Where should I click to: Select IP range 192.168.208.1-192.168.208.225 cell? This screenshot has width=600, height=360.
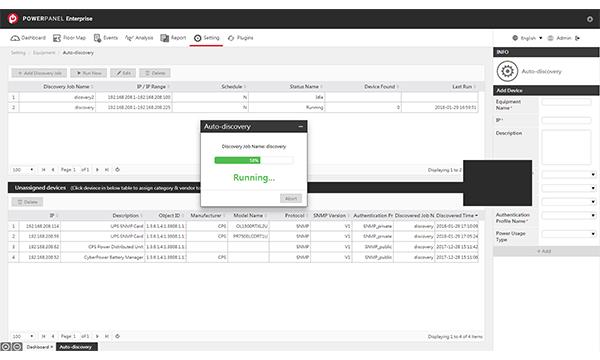(134, 108)
